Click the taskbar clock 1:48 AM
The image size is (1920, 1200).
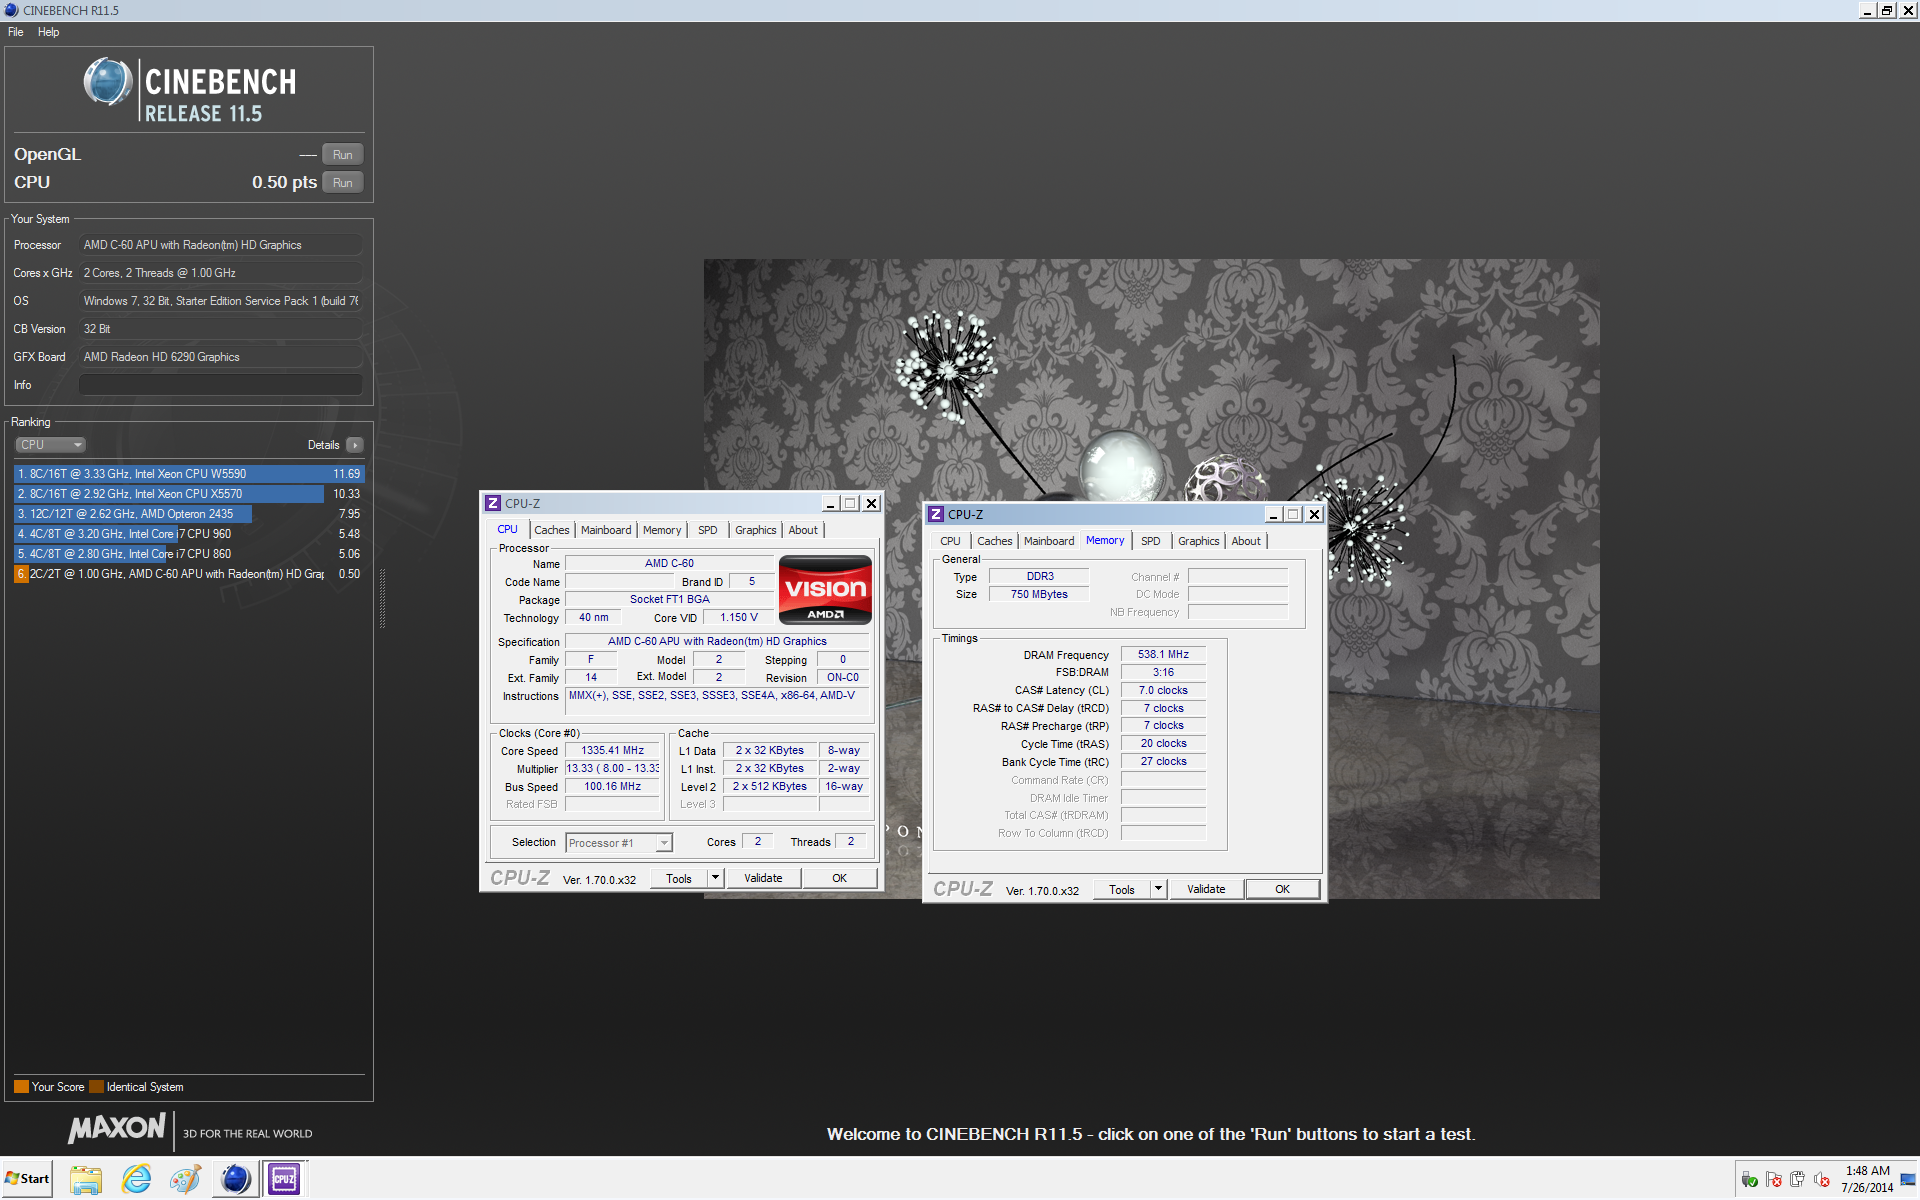coord(1867,1171)
